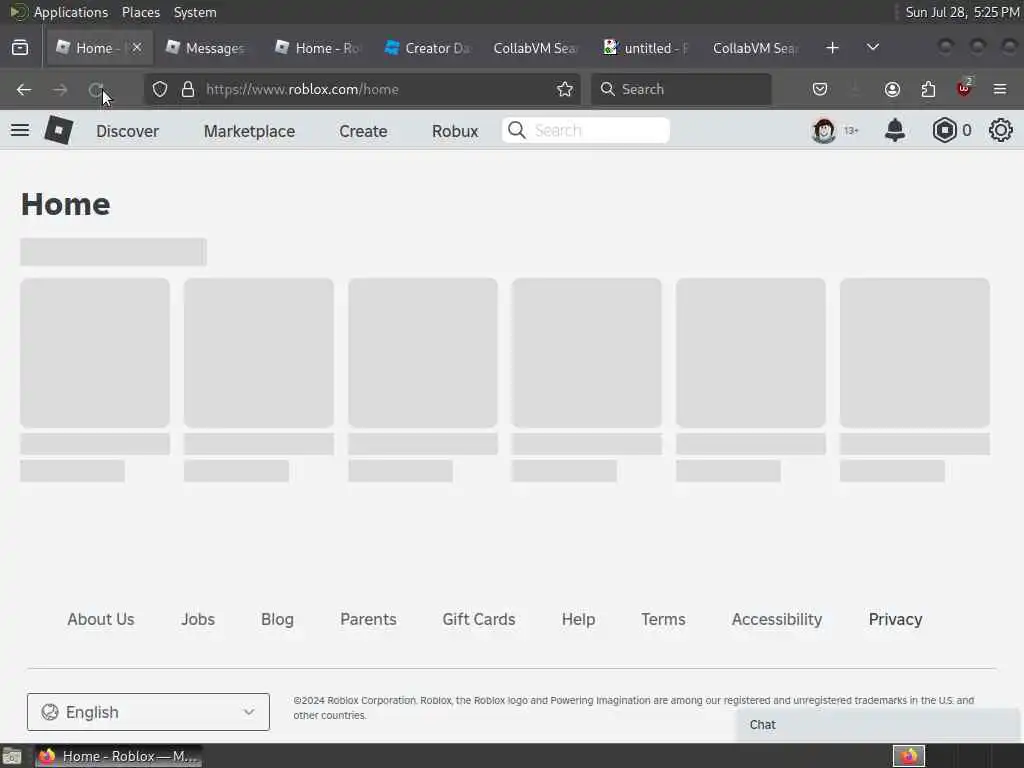Bookmark this page with the star

(565, 89)
